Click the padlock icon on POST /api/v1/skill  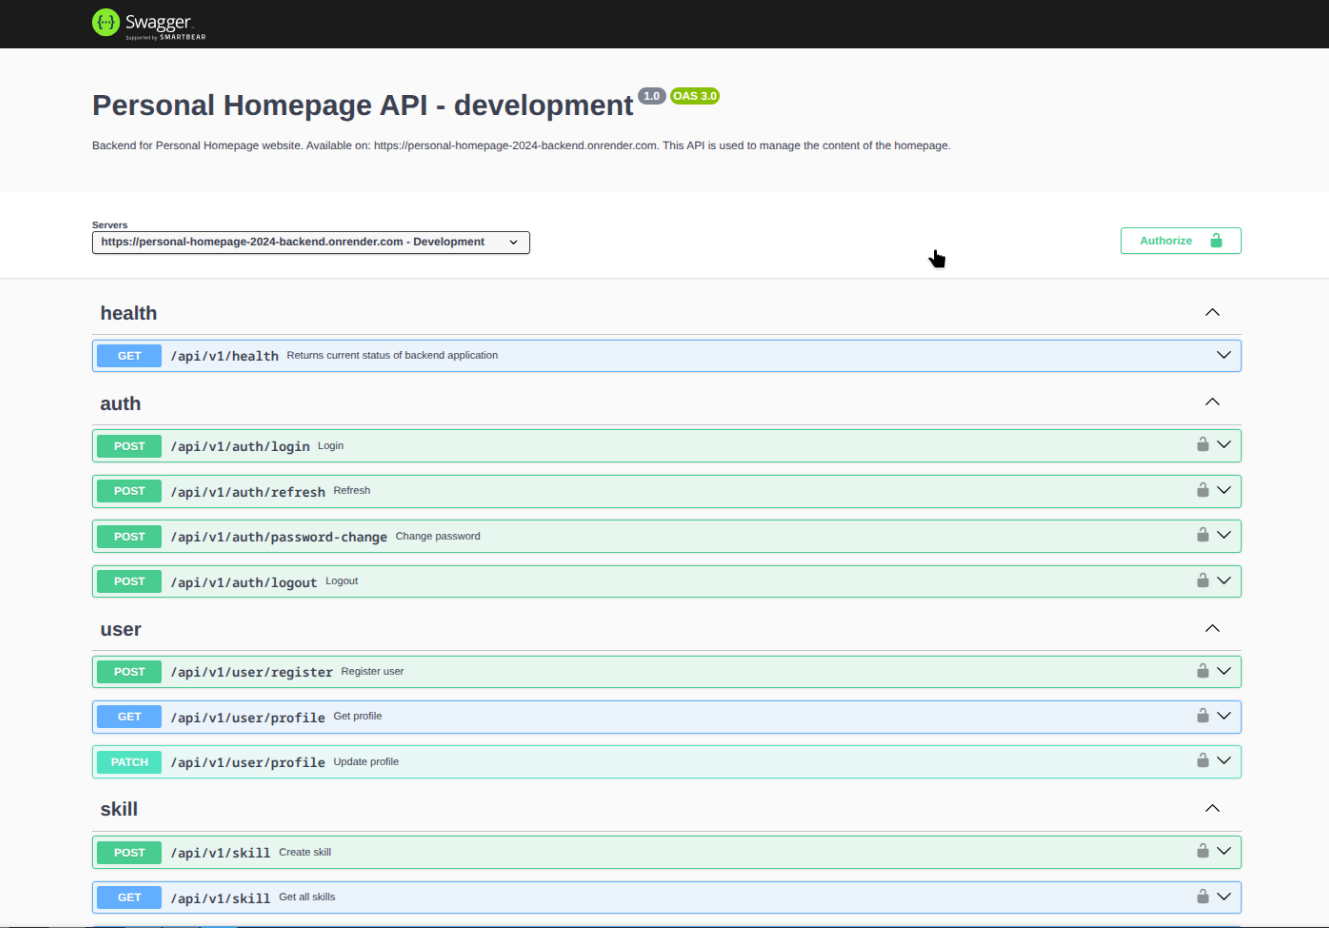pos(1203,851)
